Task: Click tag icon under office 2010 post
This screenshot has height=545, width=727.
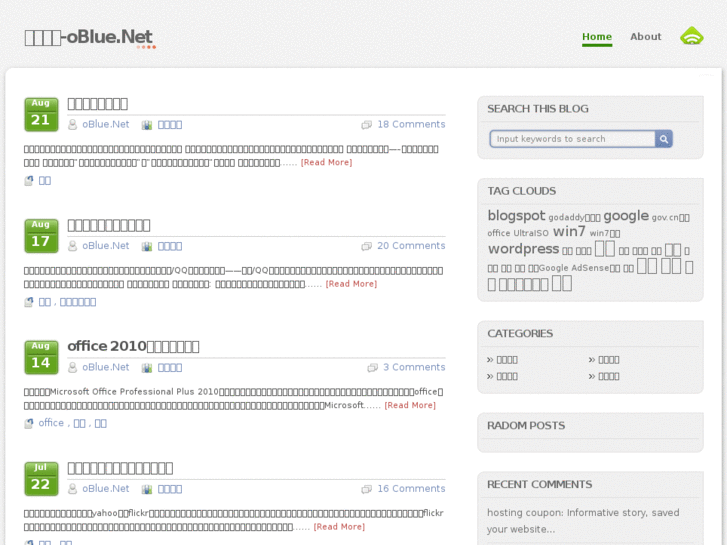Action: tap(29, 423)
